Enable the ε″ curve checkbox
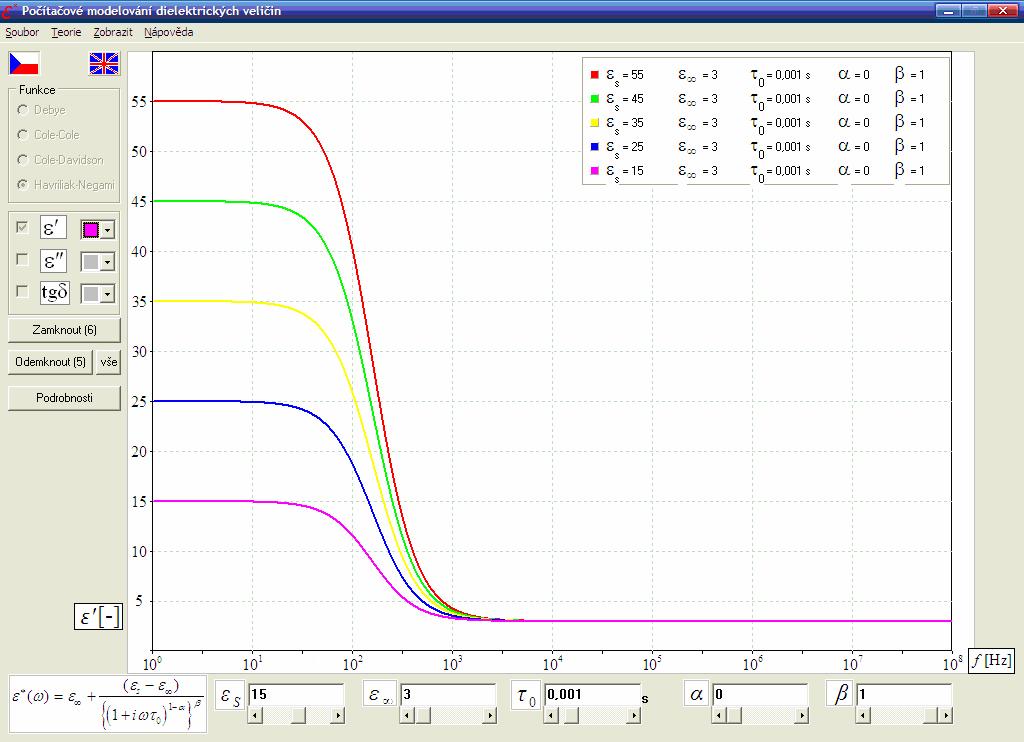Image resolution: width=1024 pixels, height=742 pixels. [x=22, y=260]
